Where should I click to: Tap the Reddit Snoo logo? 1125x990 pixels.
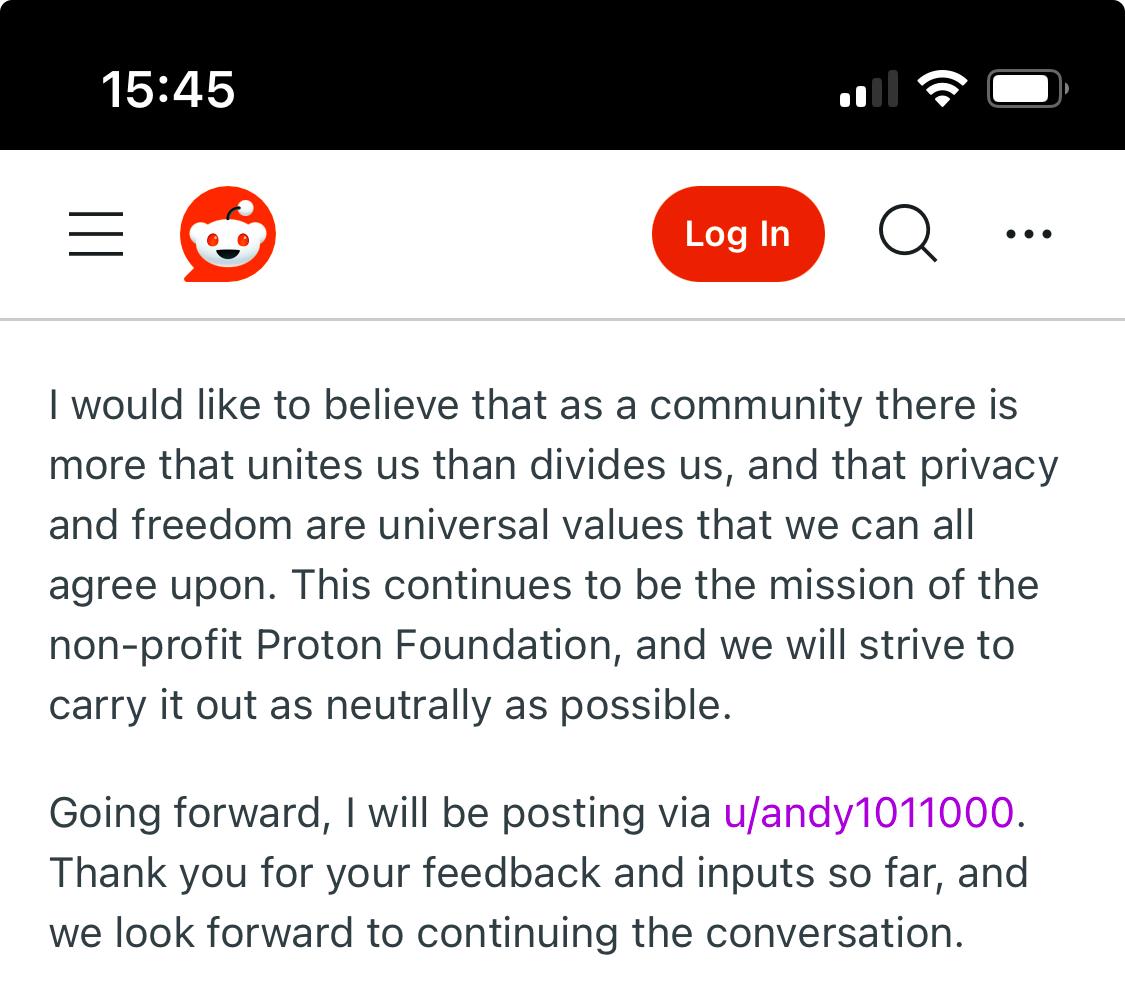228,234
